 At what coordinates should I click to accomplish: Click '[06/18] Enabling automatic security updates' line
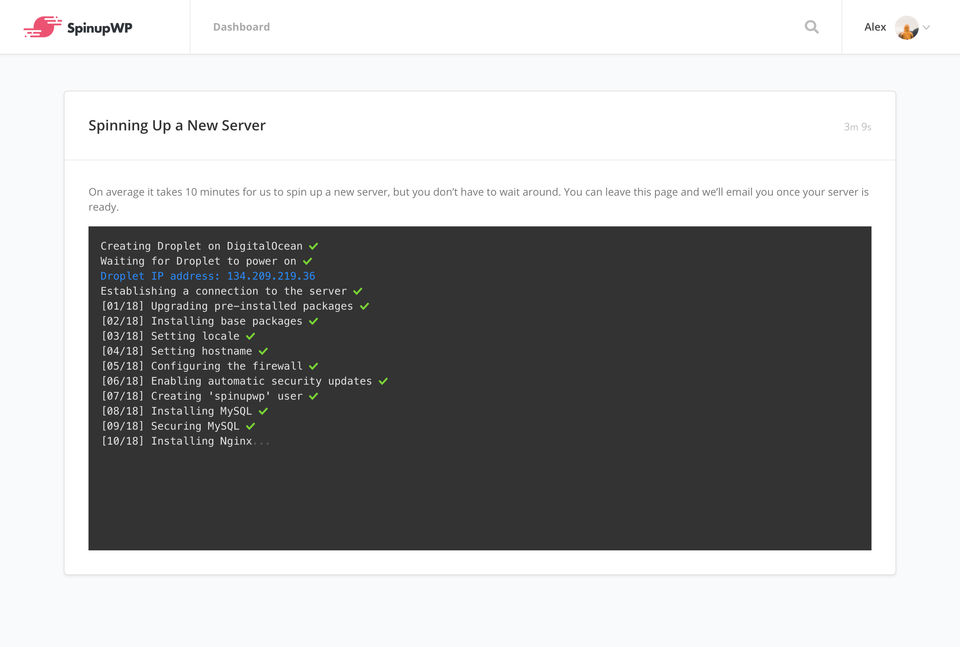244,381
